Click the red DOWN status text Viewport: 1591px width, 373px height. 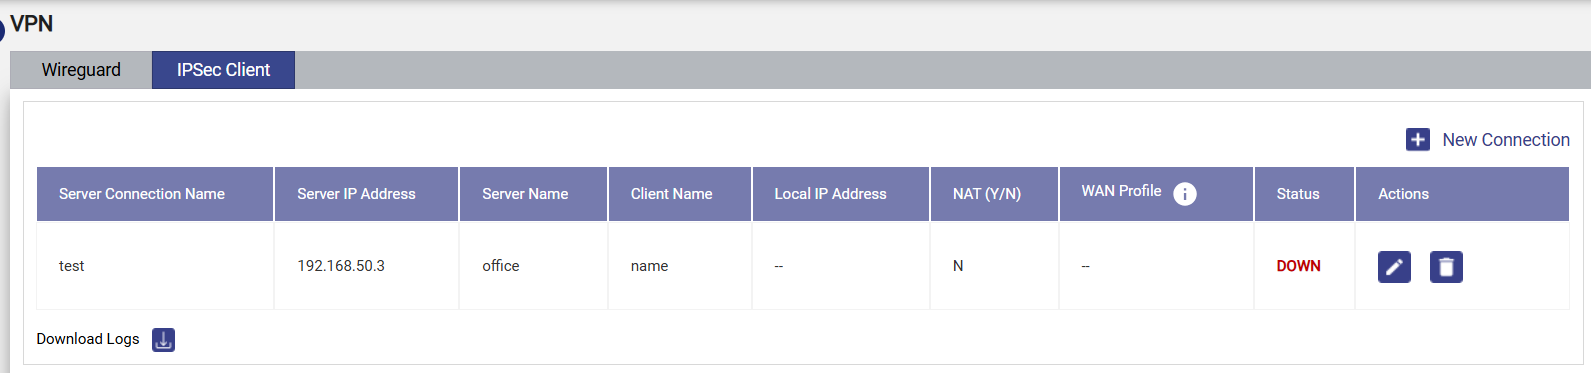(1298, 266)
